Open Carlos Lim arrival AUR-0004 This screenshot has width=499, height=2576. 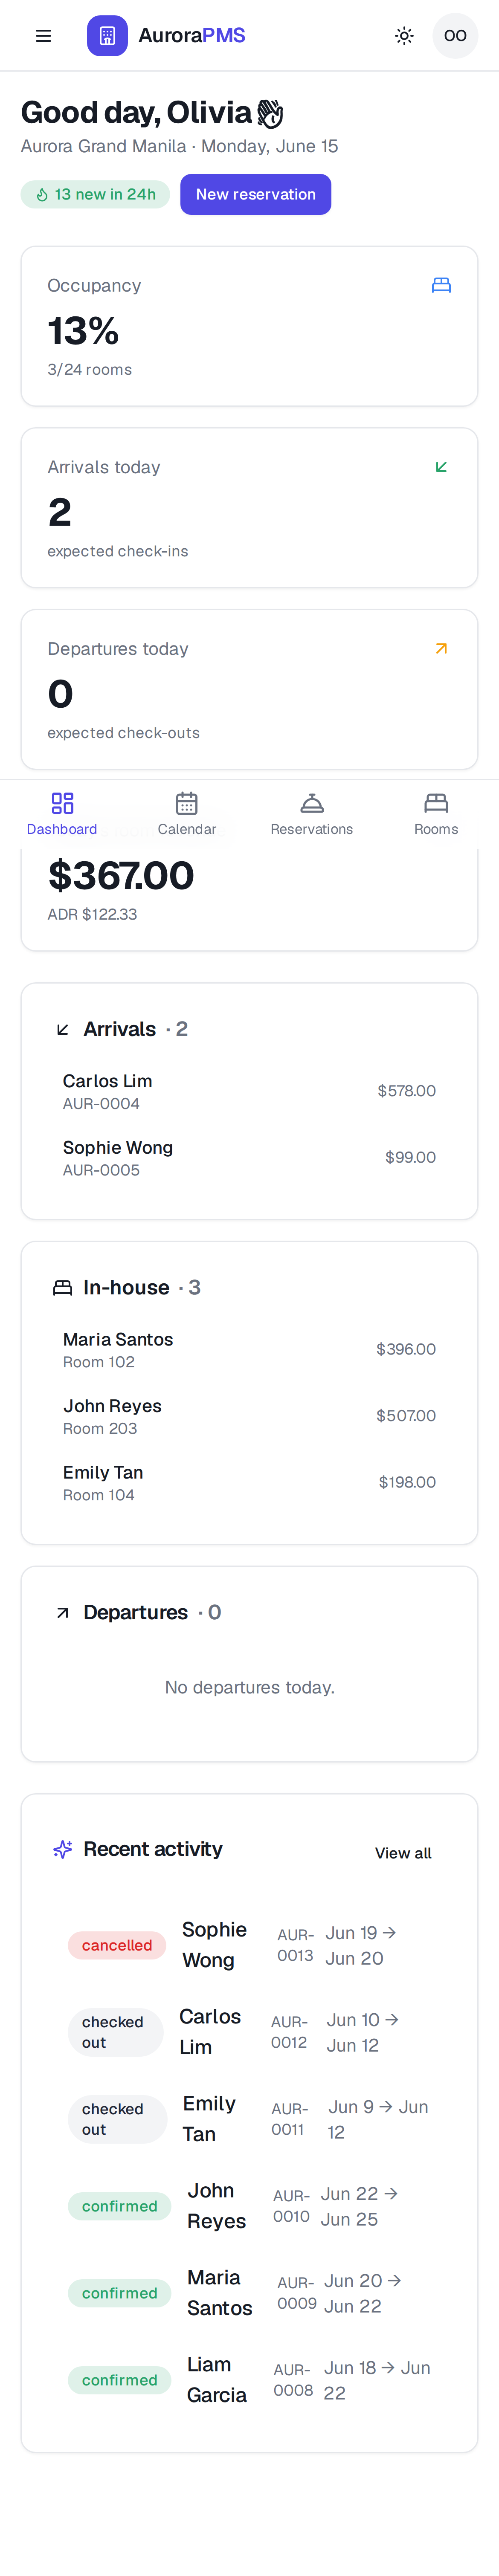tap(249, 1091)
